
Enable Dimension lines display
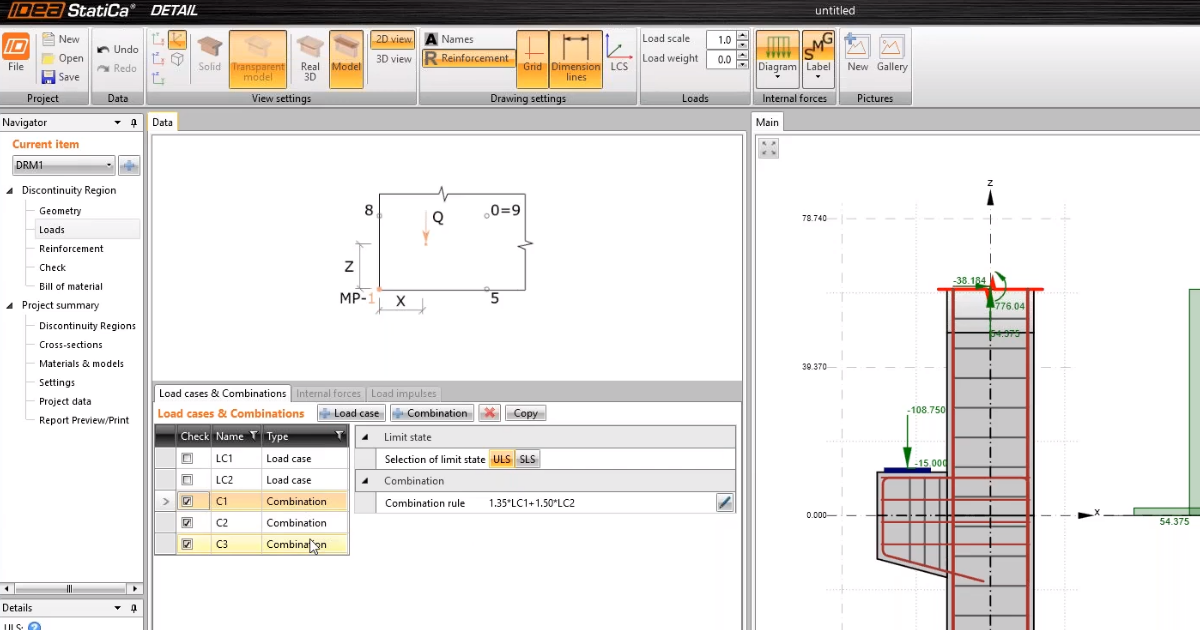coord(575,58)
